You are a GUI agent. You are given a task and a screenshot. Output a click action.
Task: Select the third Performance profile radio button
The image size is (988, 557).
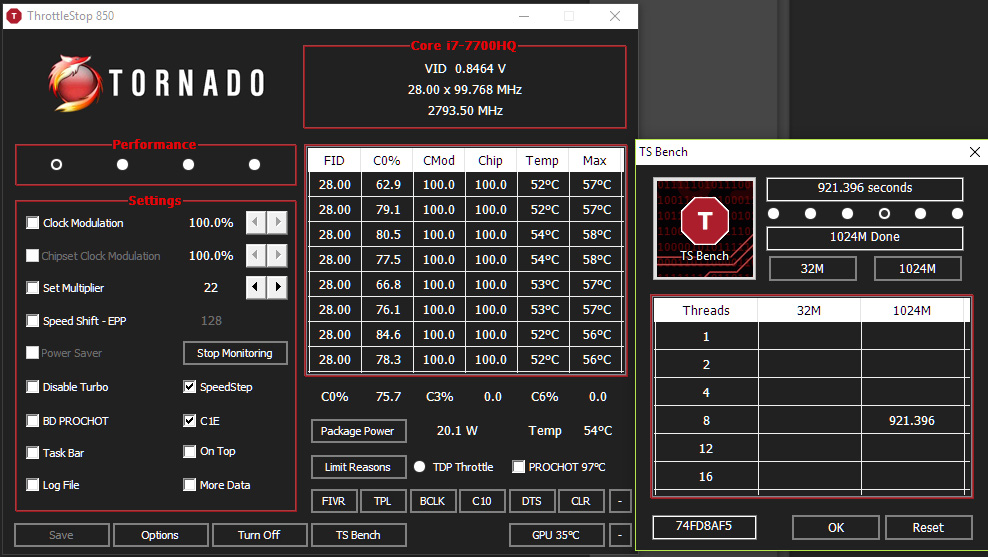pyautogui.click(x=188, y=164)
